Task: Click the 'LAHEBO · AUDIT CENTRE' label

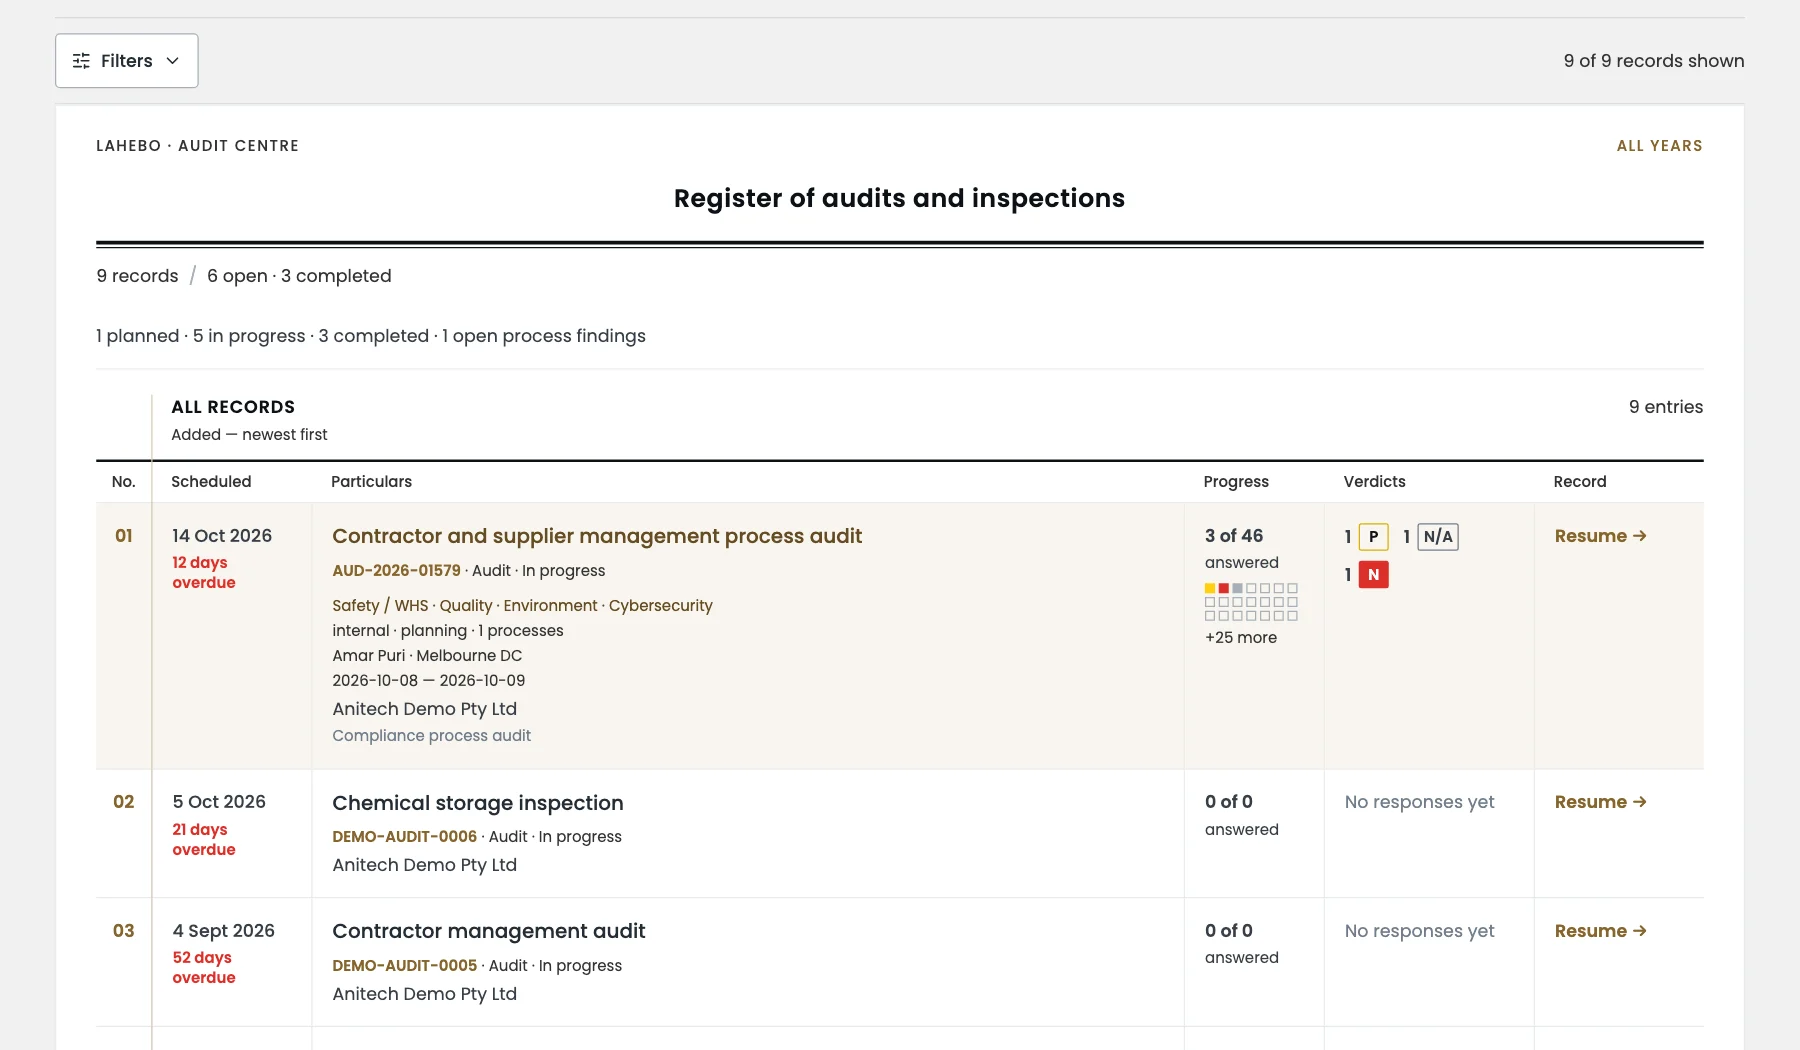Action: click(x=198, y=146)
